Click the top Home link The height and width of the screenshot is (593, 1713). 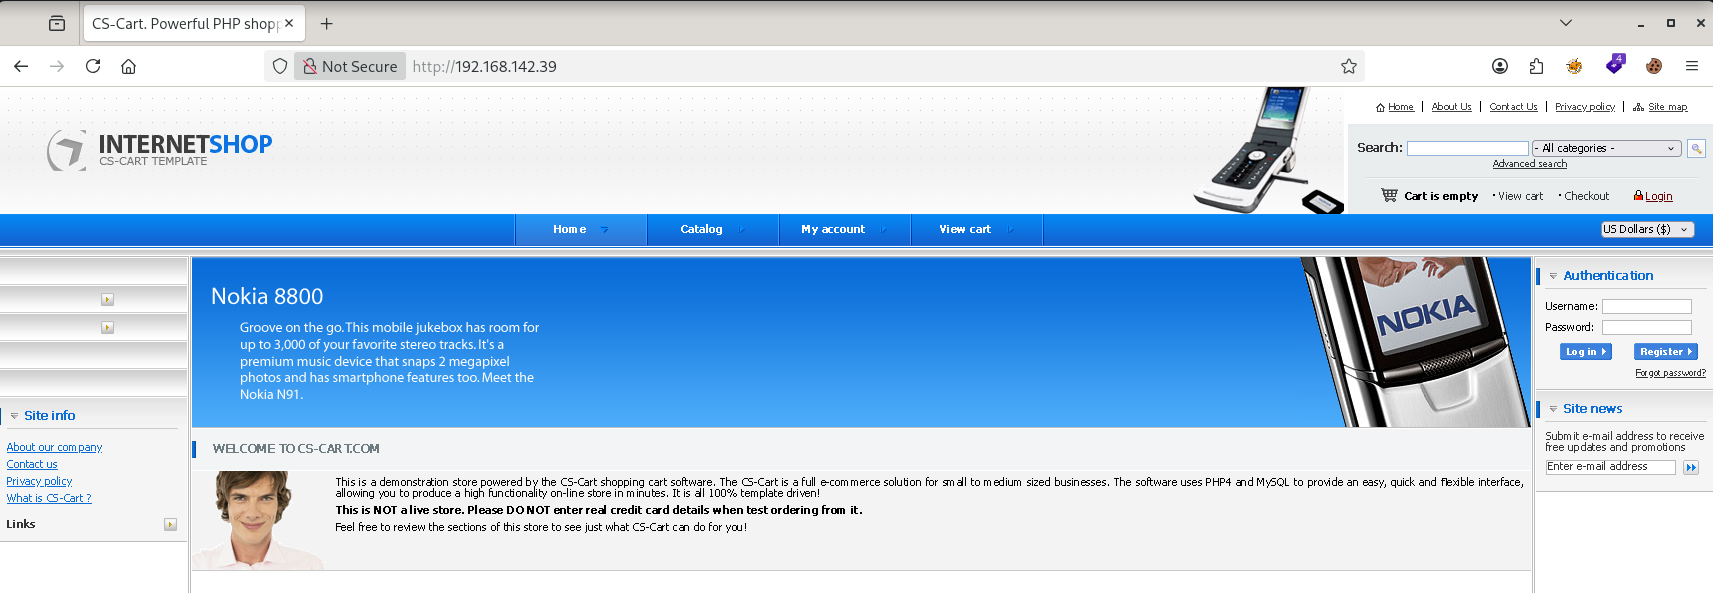tap(1400, 107)
